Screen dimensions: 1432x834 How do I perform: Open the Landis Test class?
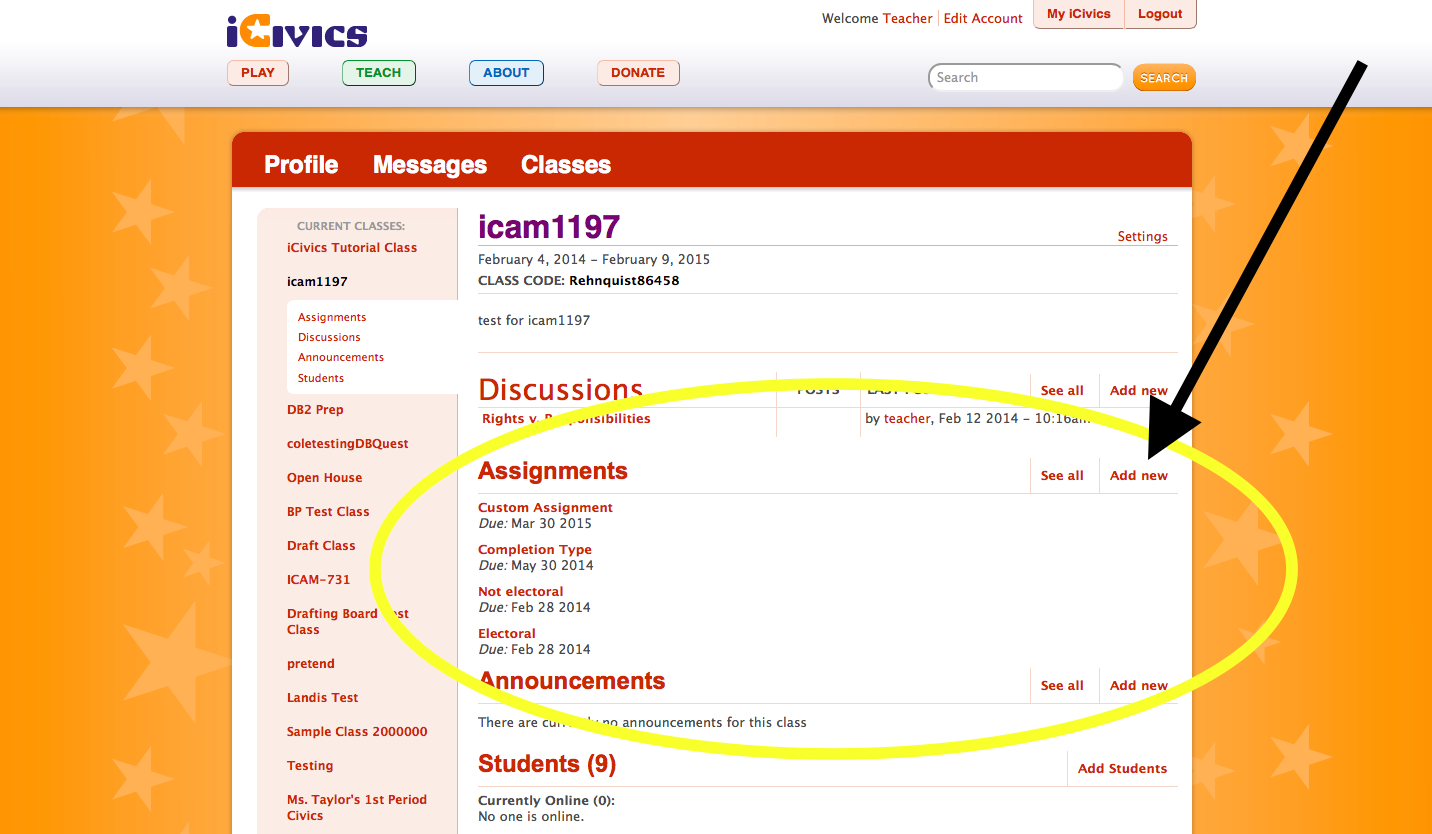coord(322,698)
